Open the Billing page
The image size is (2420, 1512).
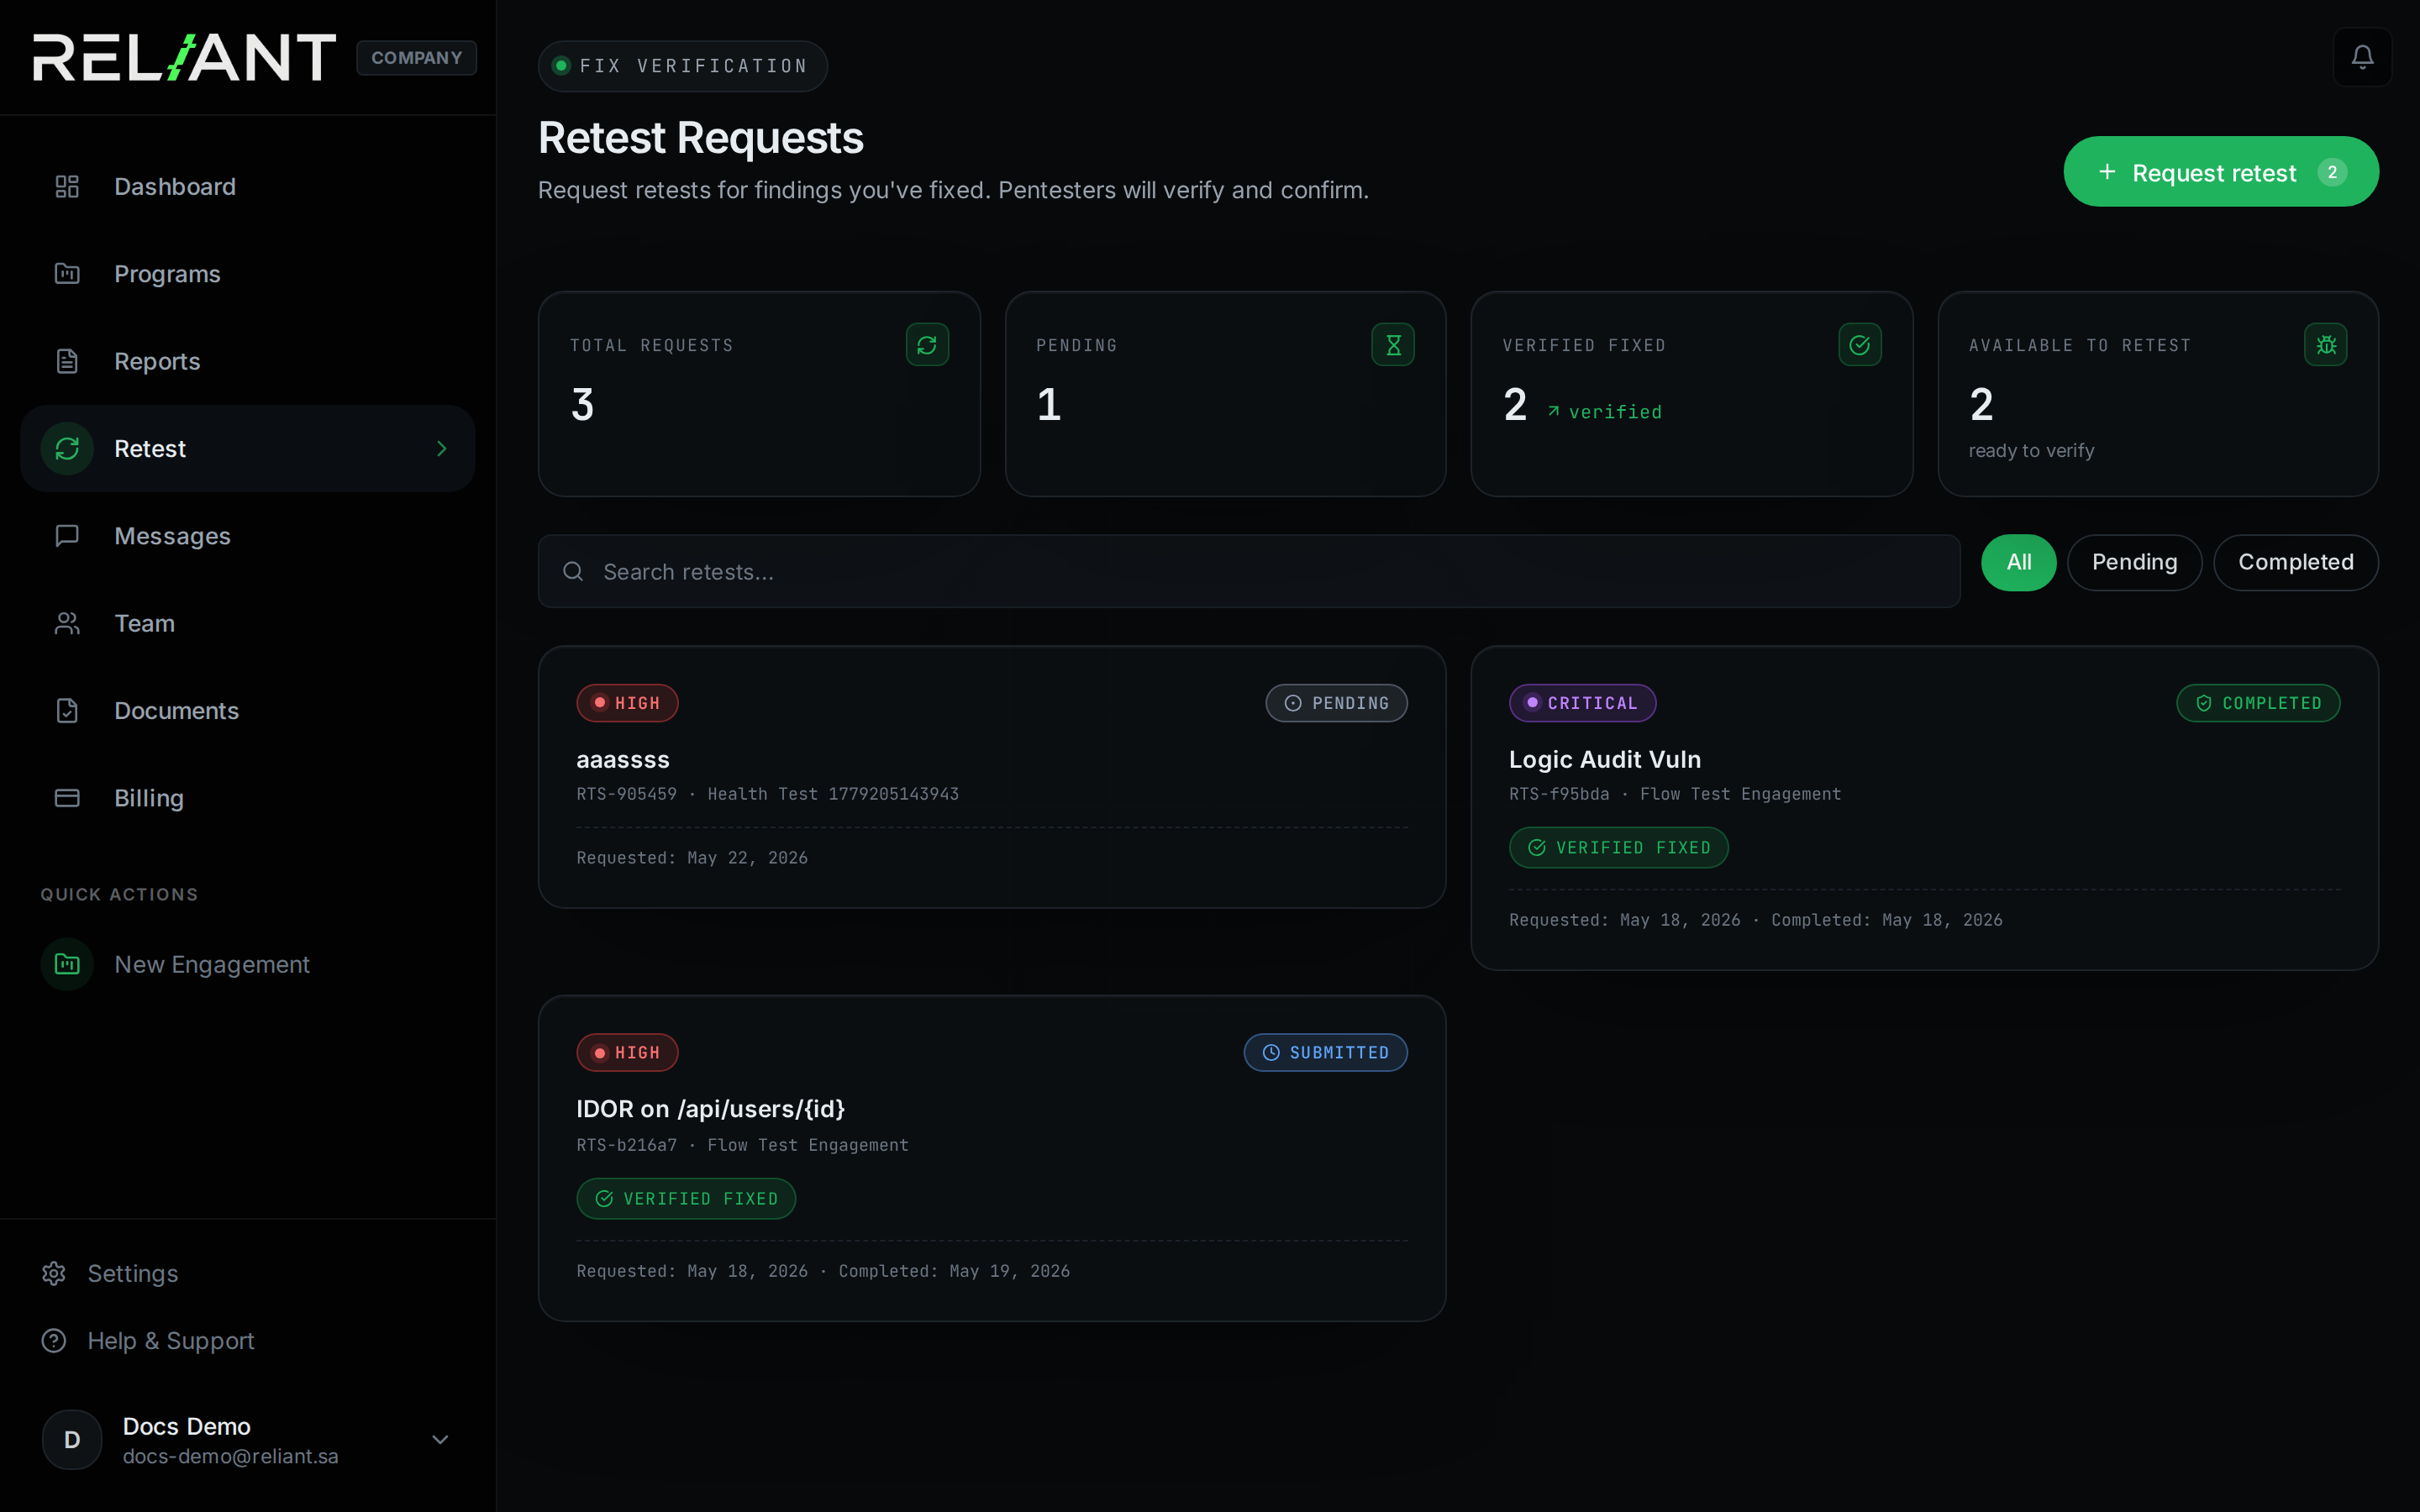(x=247, y=798)
